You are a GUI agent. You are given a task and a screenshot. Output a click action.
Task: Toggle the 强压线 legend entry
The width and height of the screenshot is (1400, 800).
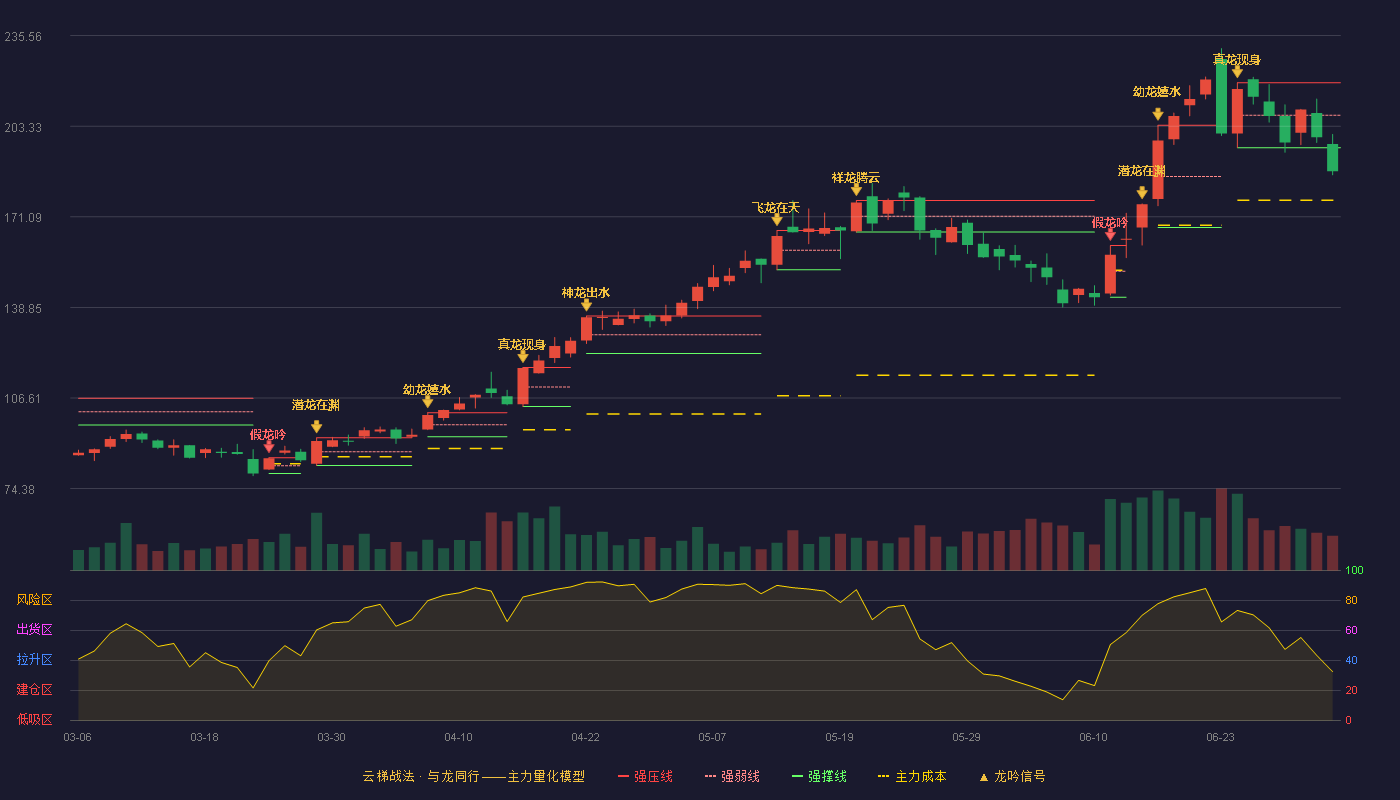pos(646,776)
